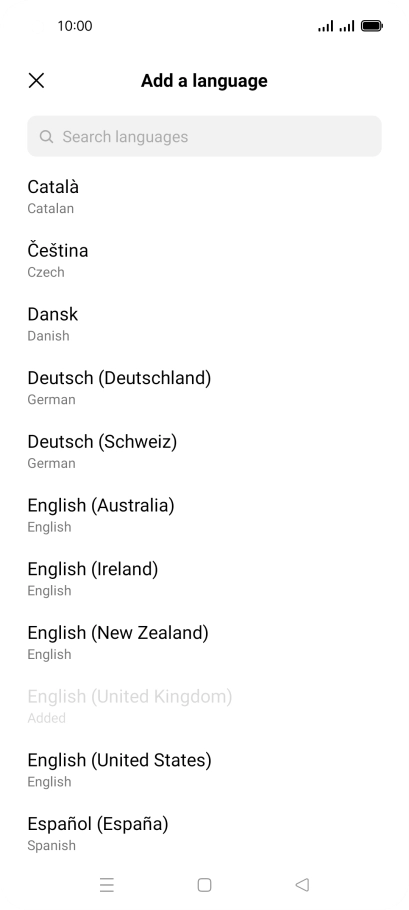The height and width of the screenshot is (910, 409).
Task: Select English (Ireland)
Action: coord(204,579)
